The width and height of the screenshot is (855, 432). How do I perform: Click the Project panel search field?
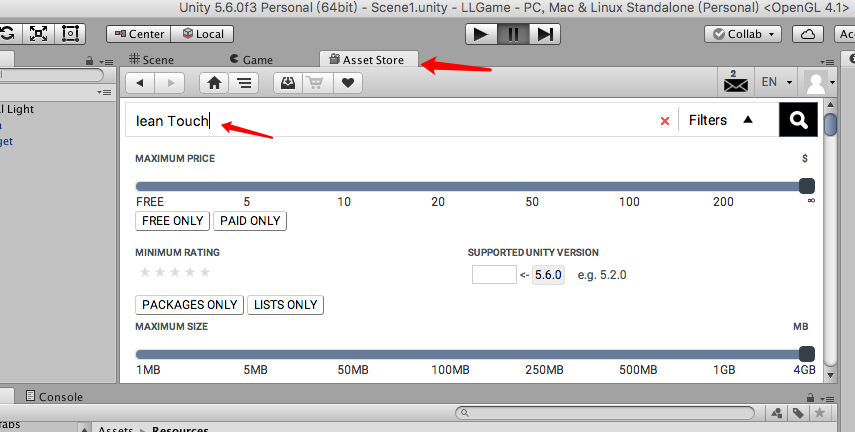click(605, 413)
